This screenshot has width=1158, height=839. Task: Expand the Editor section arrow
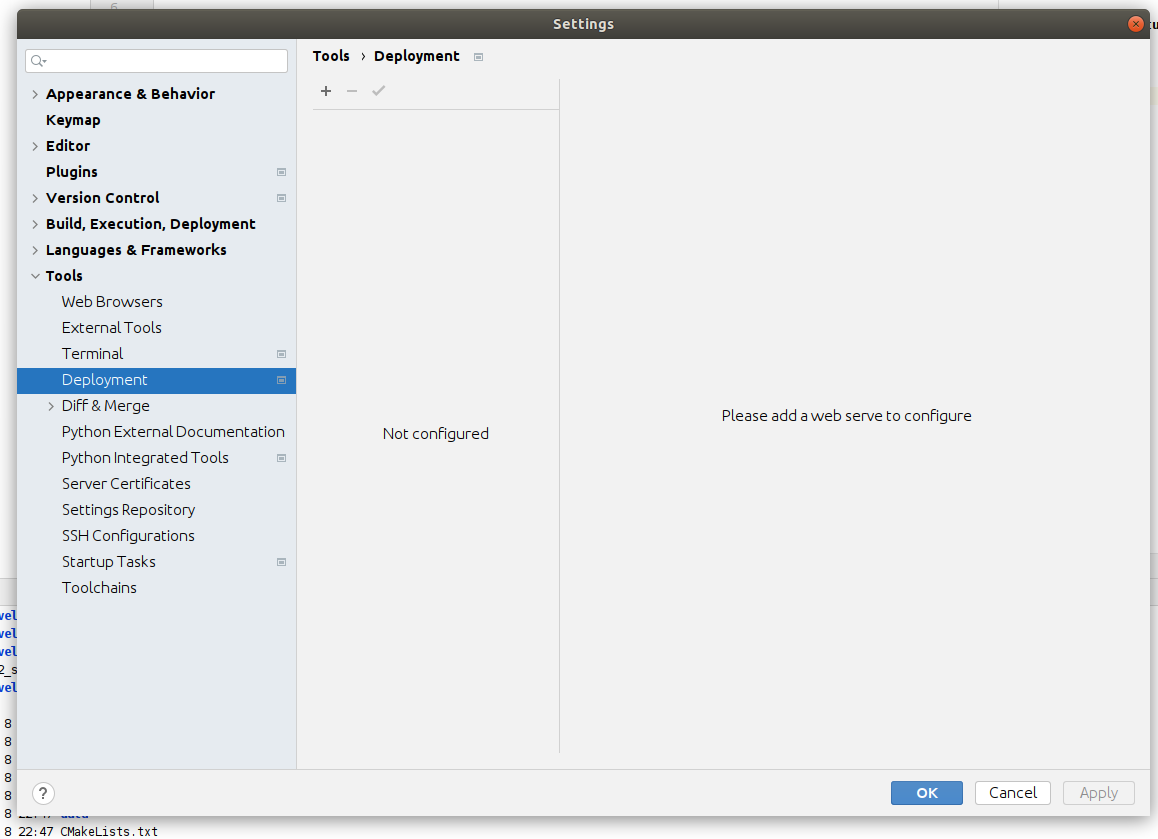coord(35,146)
